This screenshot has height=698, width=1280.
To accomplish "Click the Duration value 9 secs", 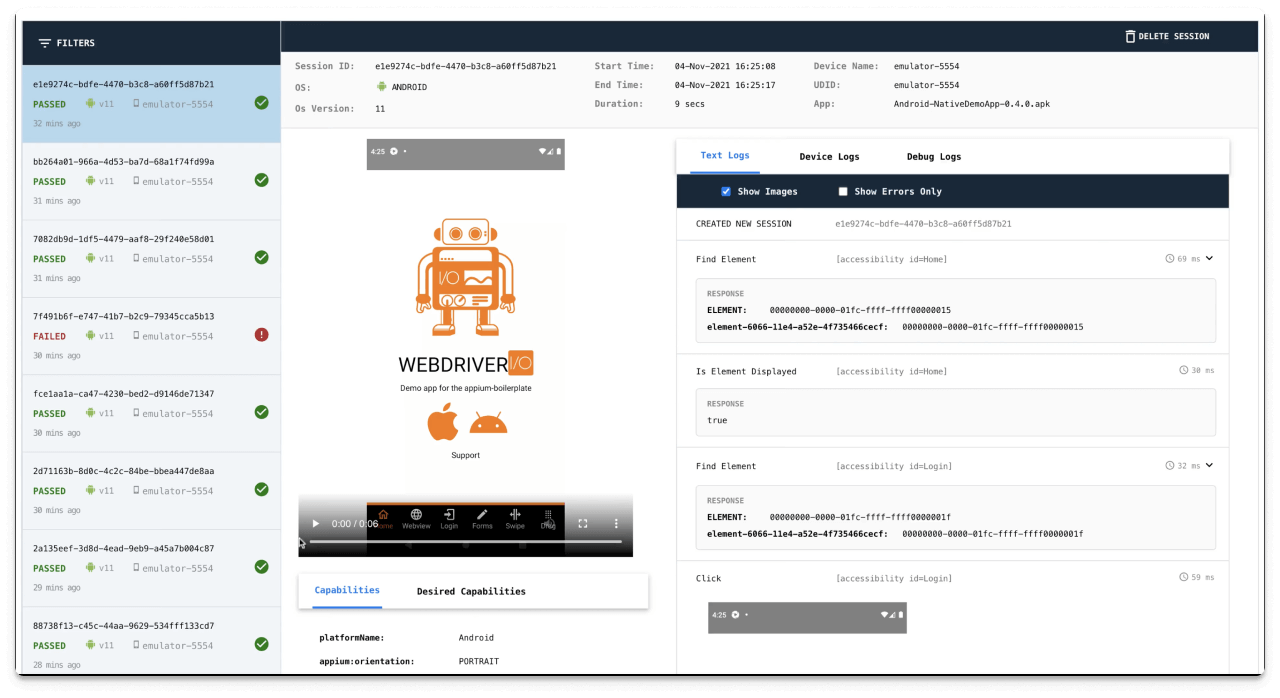I will point(692,104).
